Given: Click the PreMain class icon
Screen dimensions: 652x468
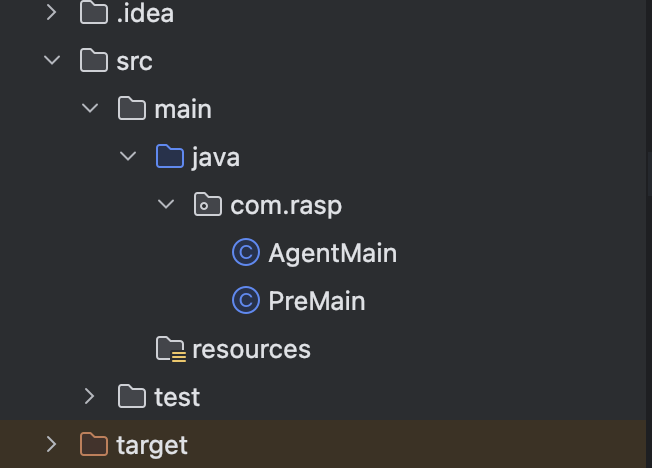Looking at the screenshot, I should tap(246, 300).
